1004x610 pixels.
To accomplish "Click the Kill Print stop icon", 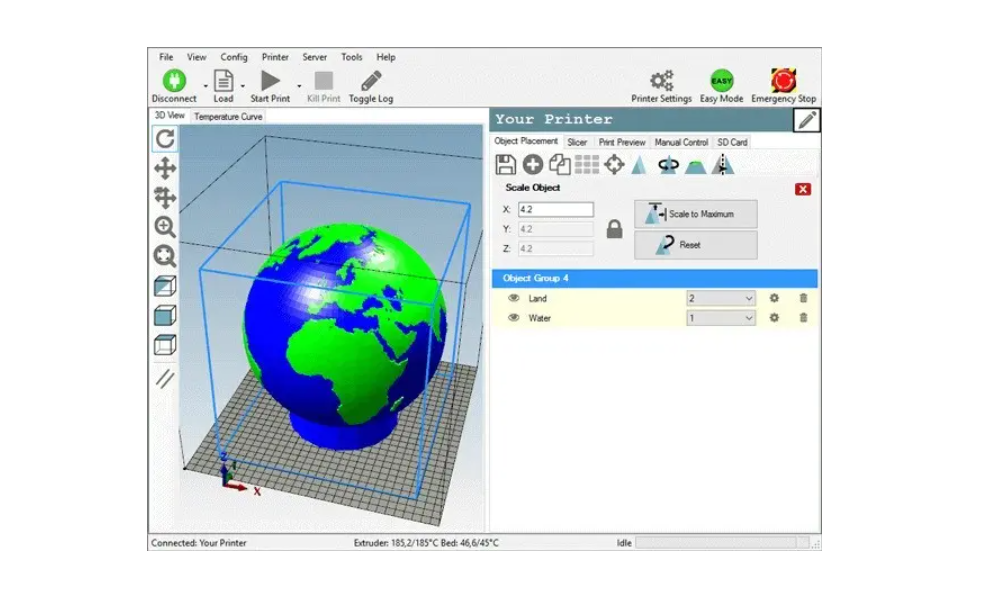I will click(323, 81).
